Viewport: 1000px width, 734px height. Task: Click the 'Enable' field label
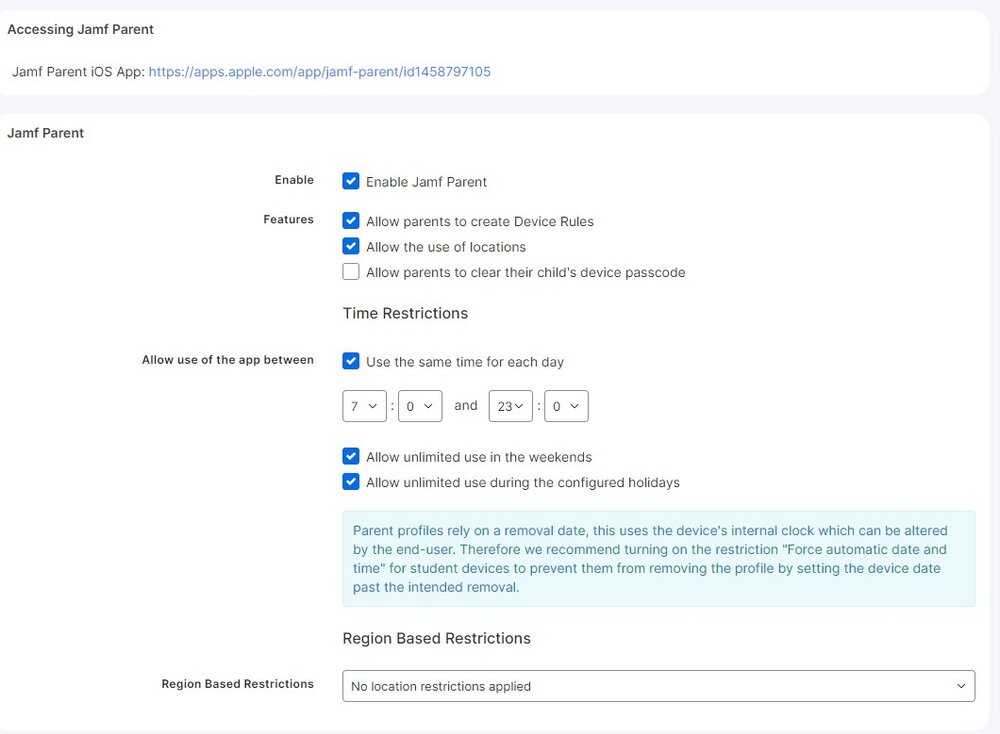[294, 180]
